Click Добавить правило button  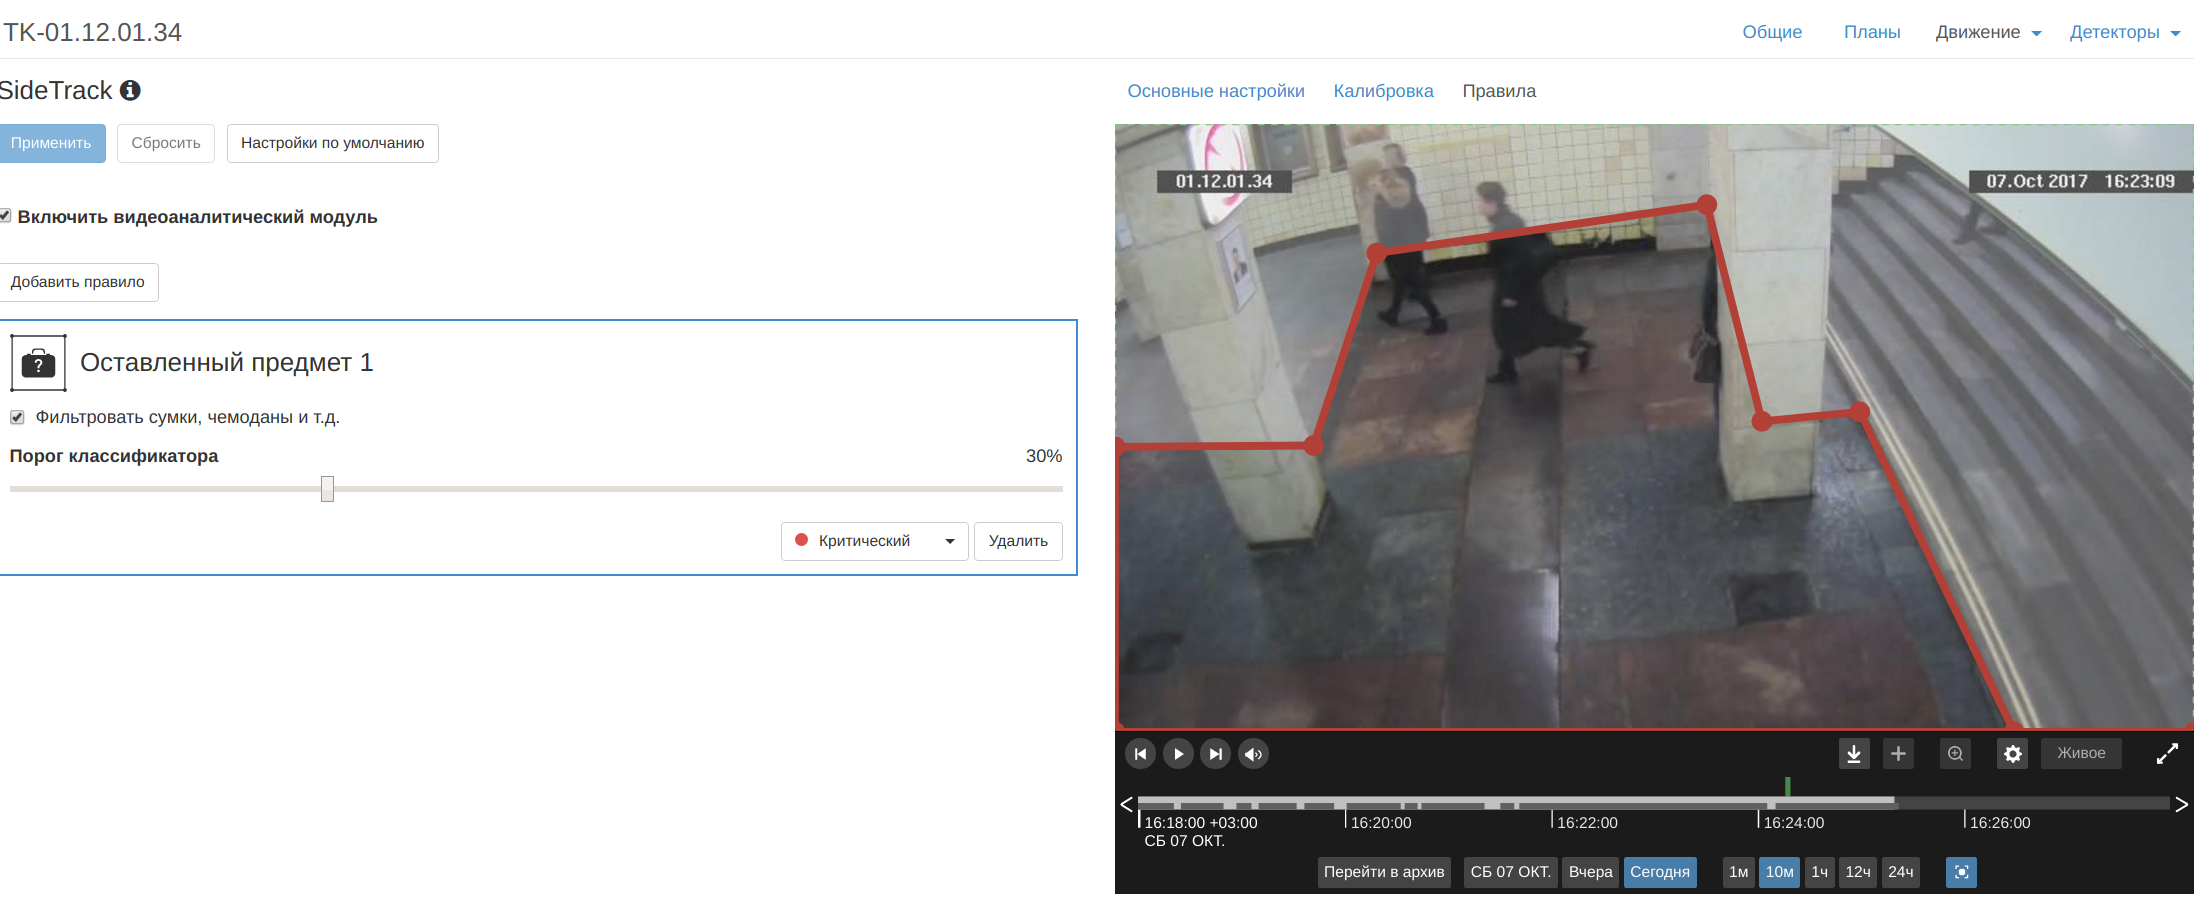[x=78, y=282]
